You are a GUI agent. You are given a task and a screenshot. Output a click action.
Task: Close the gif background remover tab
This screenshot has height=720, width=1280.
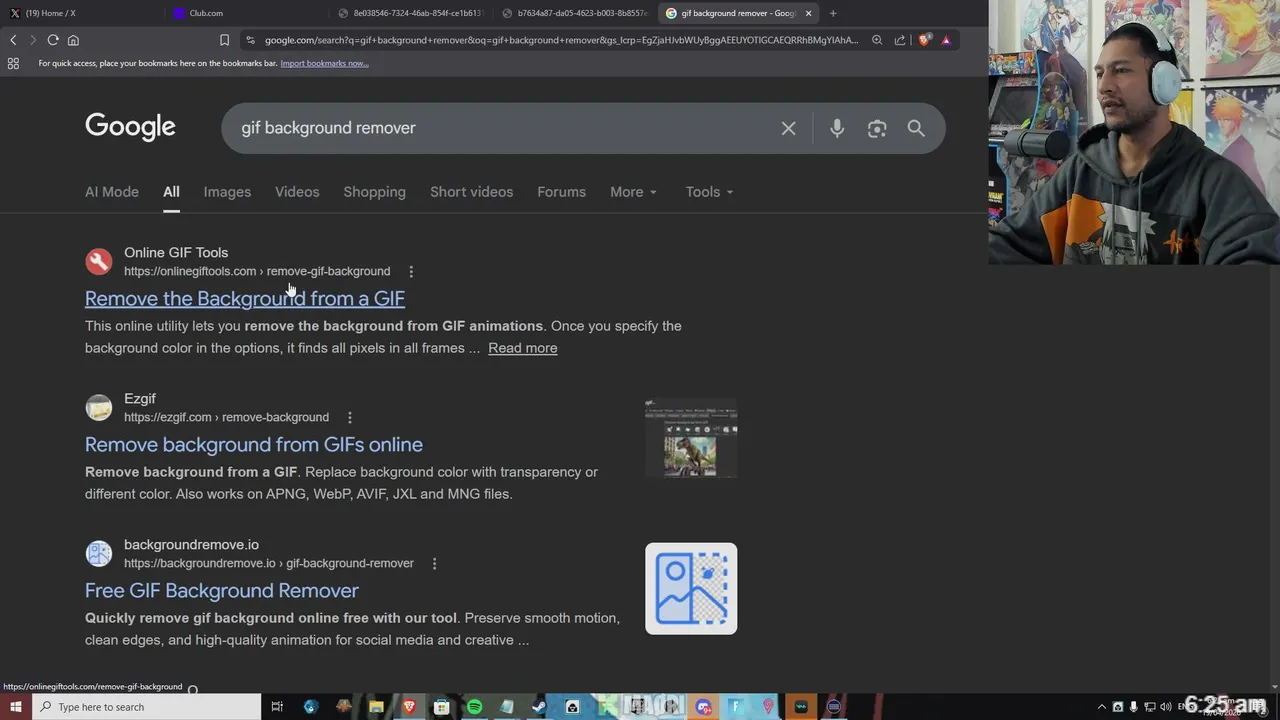[x=808, y=13]
